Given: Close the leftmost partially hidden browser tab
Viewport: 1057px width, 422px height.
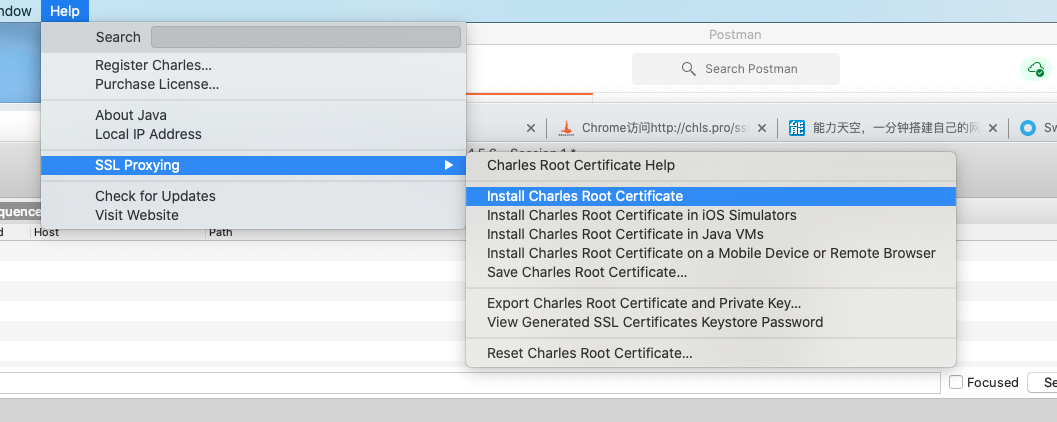Looking at the screenshot, I should pos(531,128).
